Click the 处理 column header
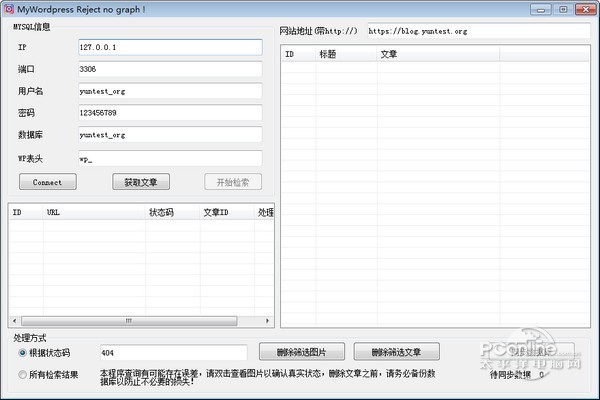600x400 pixels. [264, 212]
